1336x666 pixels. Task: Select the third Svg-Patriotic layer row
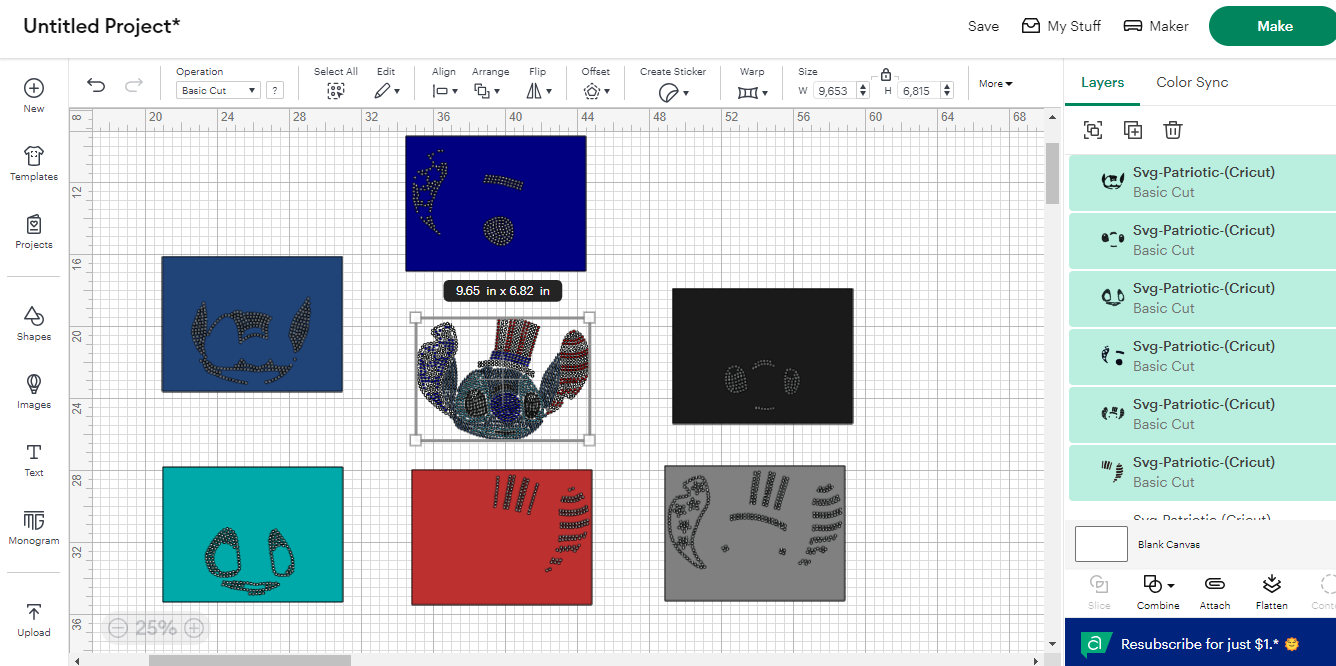(1202, 298)
